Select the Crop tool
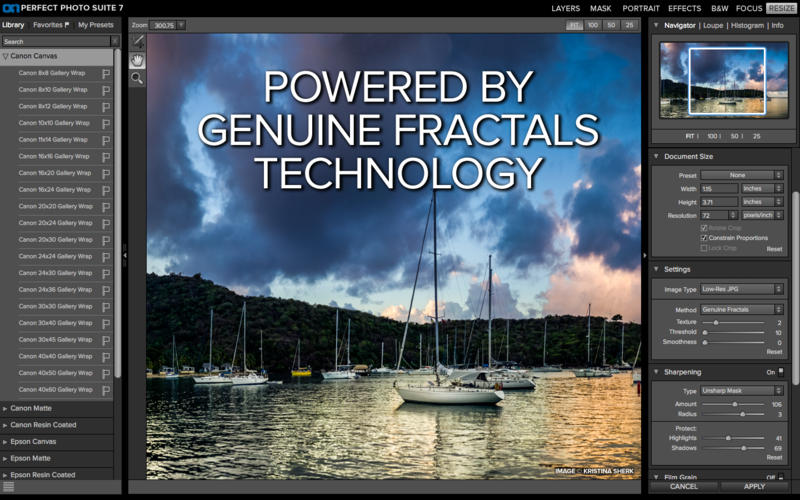 (x=137, y=42)
